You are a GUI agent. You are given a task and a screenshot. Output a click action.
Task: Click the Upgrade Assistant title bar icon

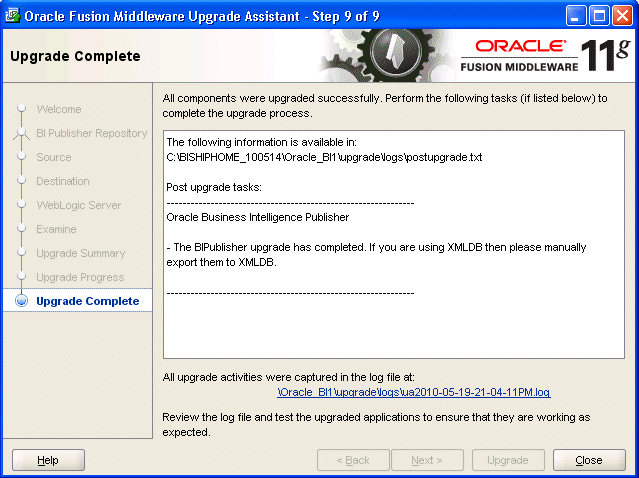(x=12, y=16)
